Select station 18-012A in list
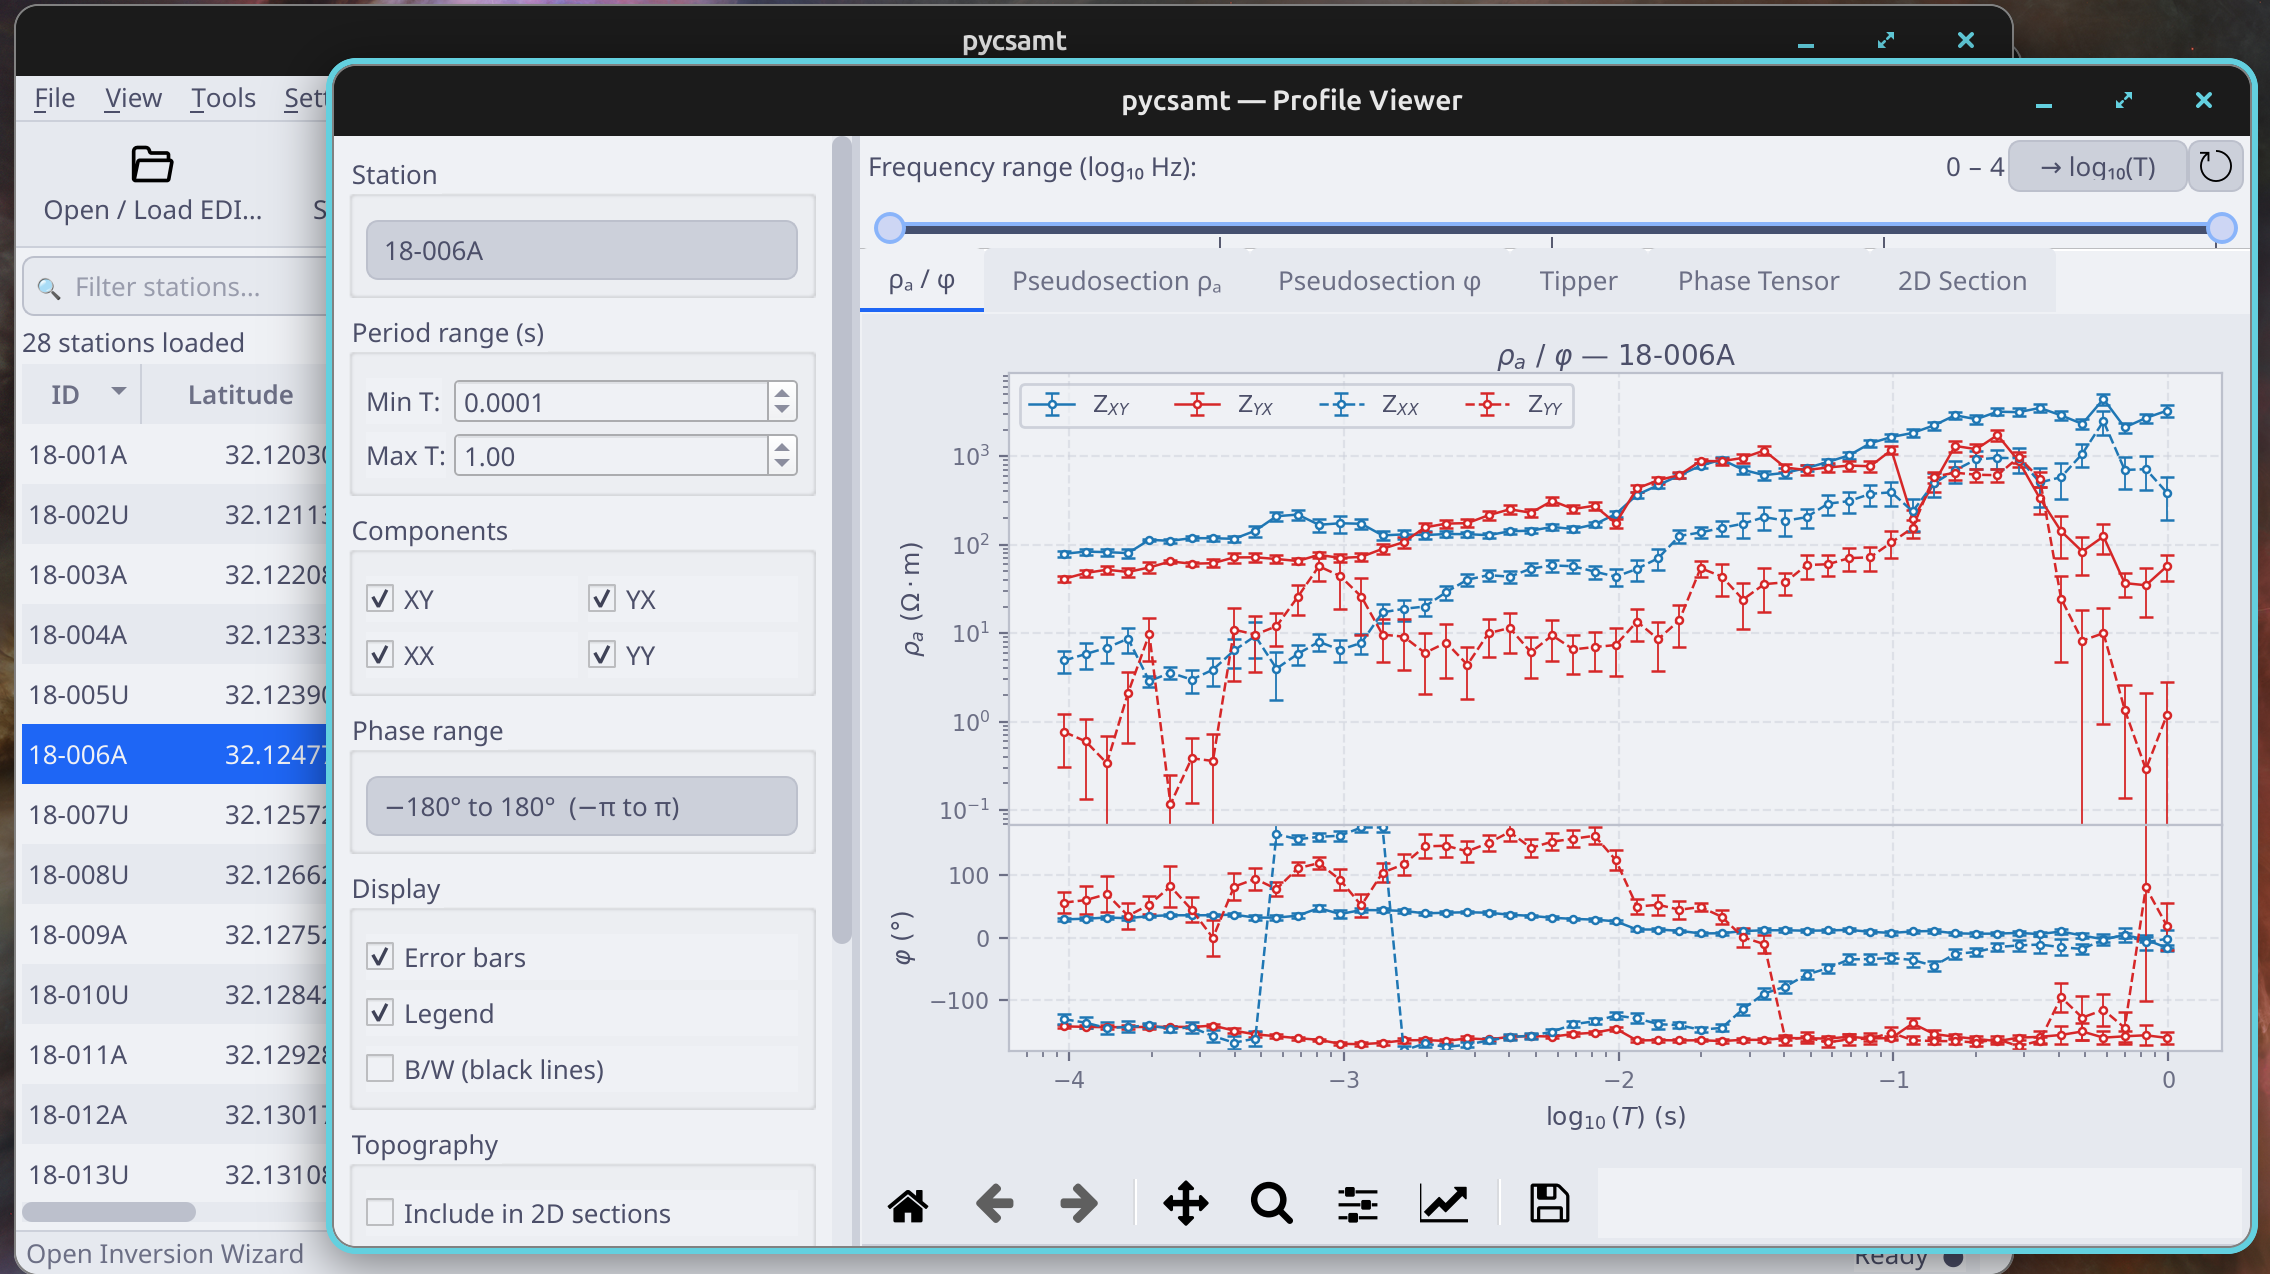Image resolution: width=2270 pixels, height=1274 pixels. pos(175,1115)
